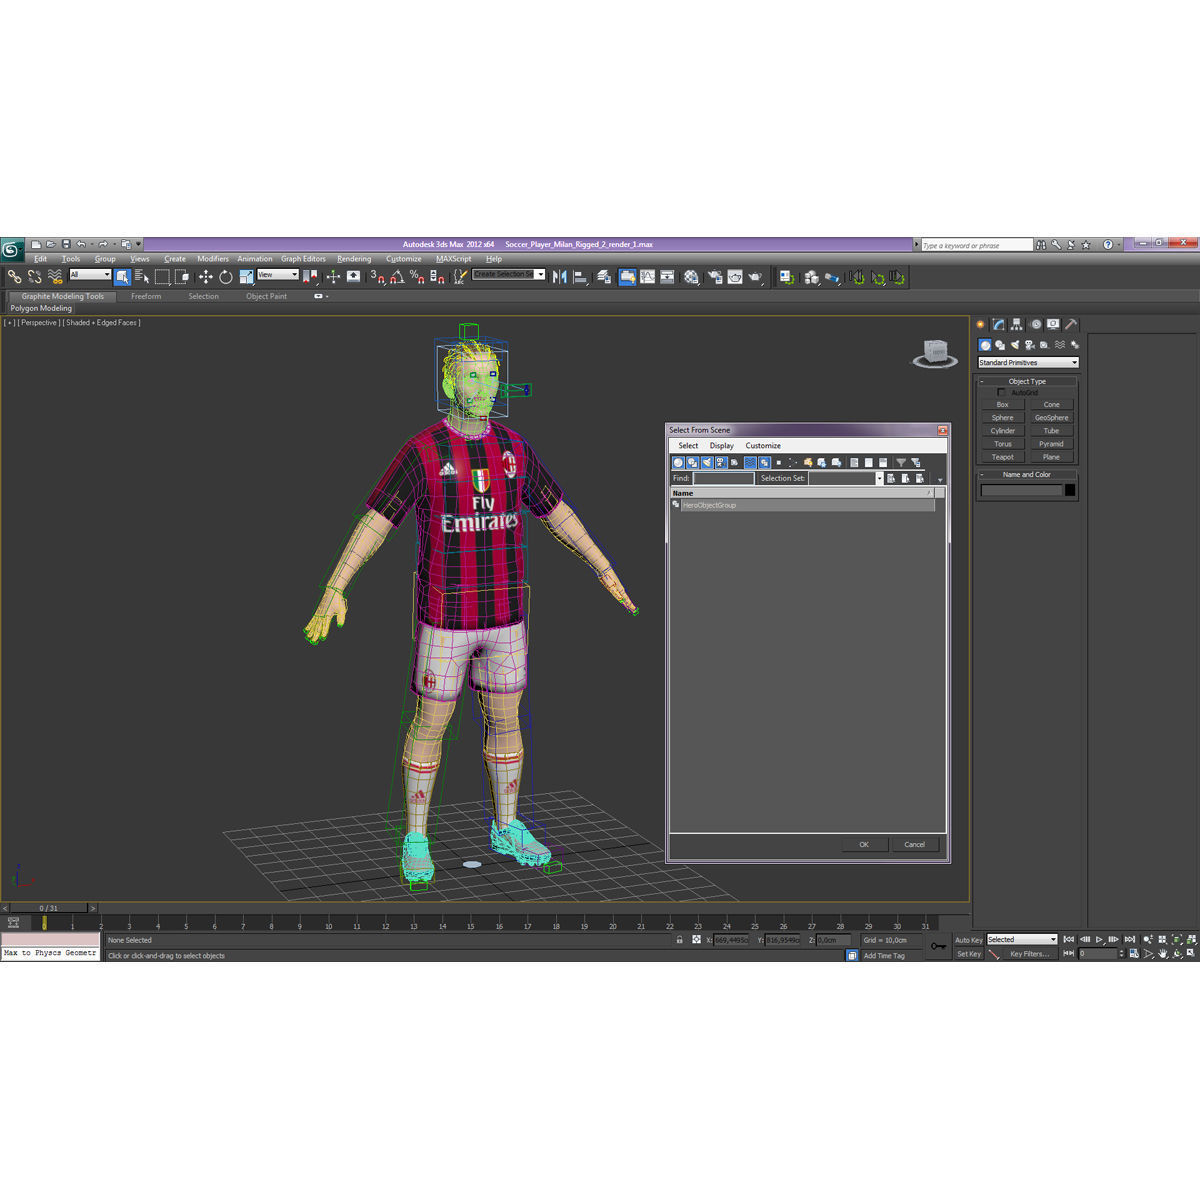
Task: Open the Modifiers menu
Action: (213, 259)
